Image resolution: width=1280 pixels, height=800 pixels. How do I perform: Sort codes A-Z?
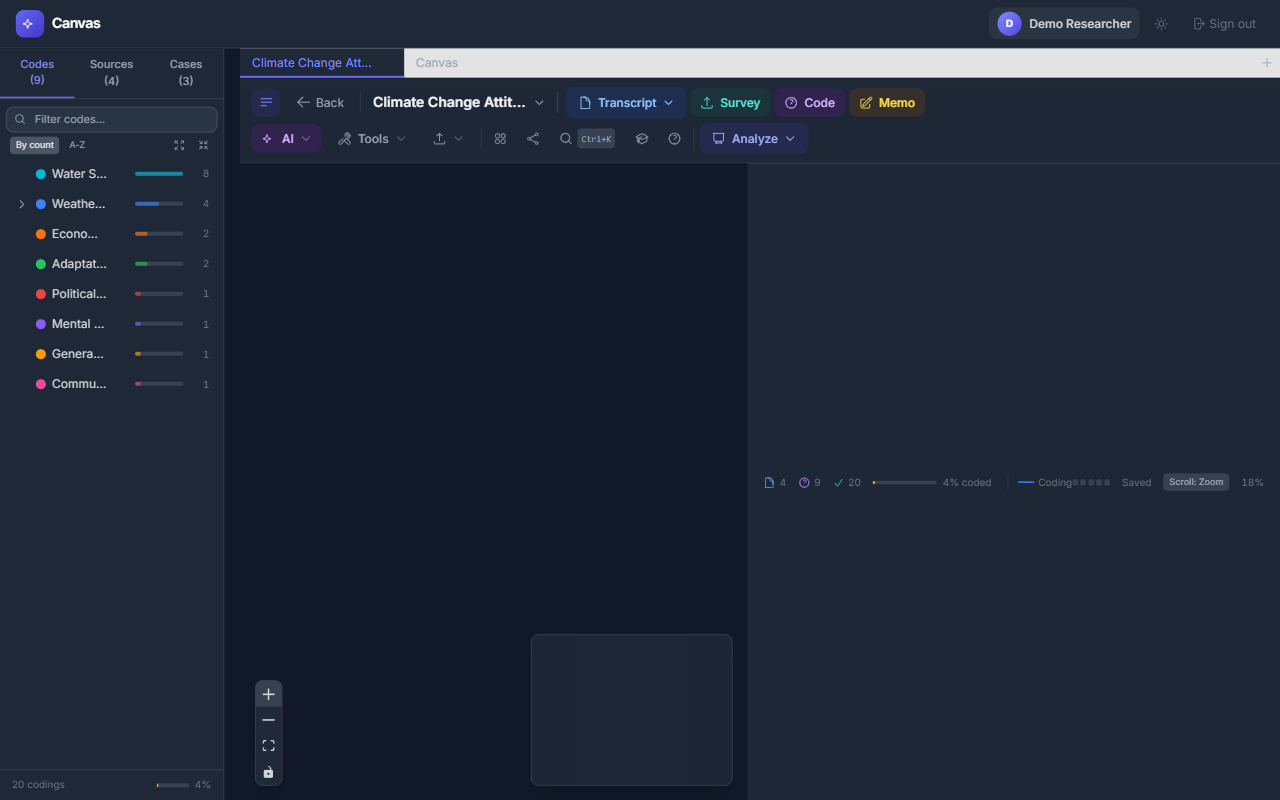coord(77,145)
